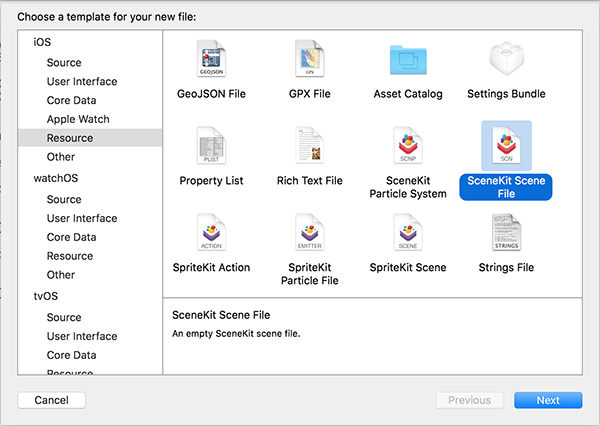Viewport: 600px width, 426px height.
Task: Click the highlighted SceneKit Scene File SCN icon
Action: tap(506, 145)
